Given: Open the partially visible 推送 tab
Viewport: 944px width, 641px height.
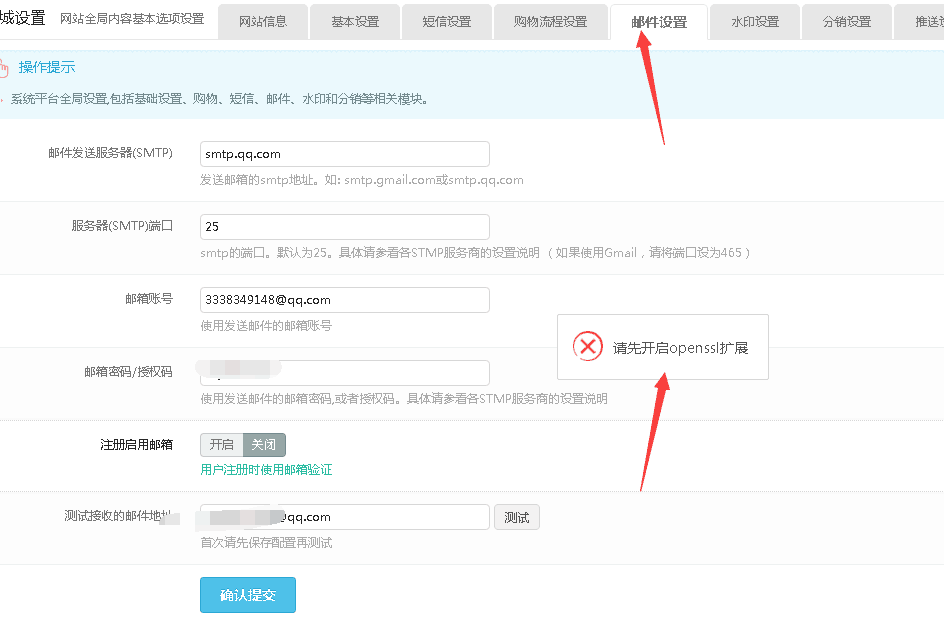Looking at the screenshot, I should click(x=924, y=22).
